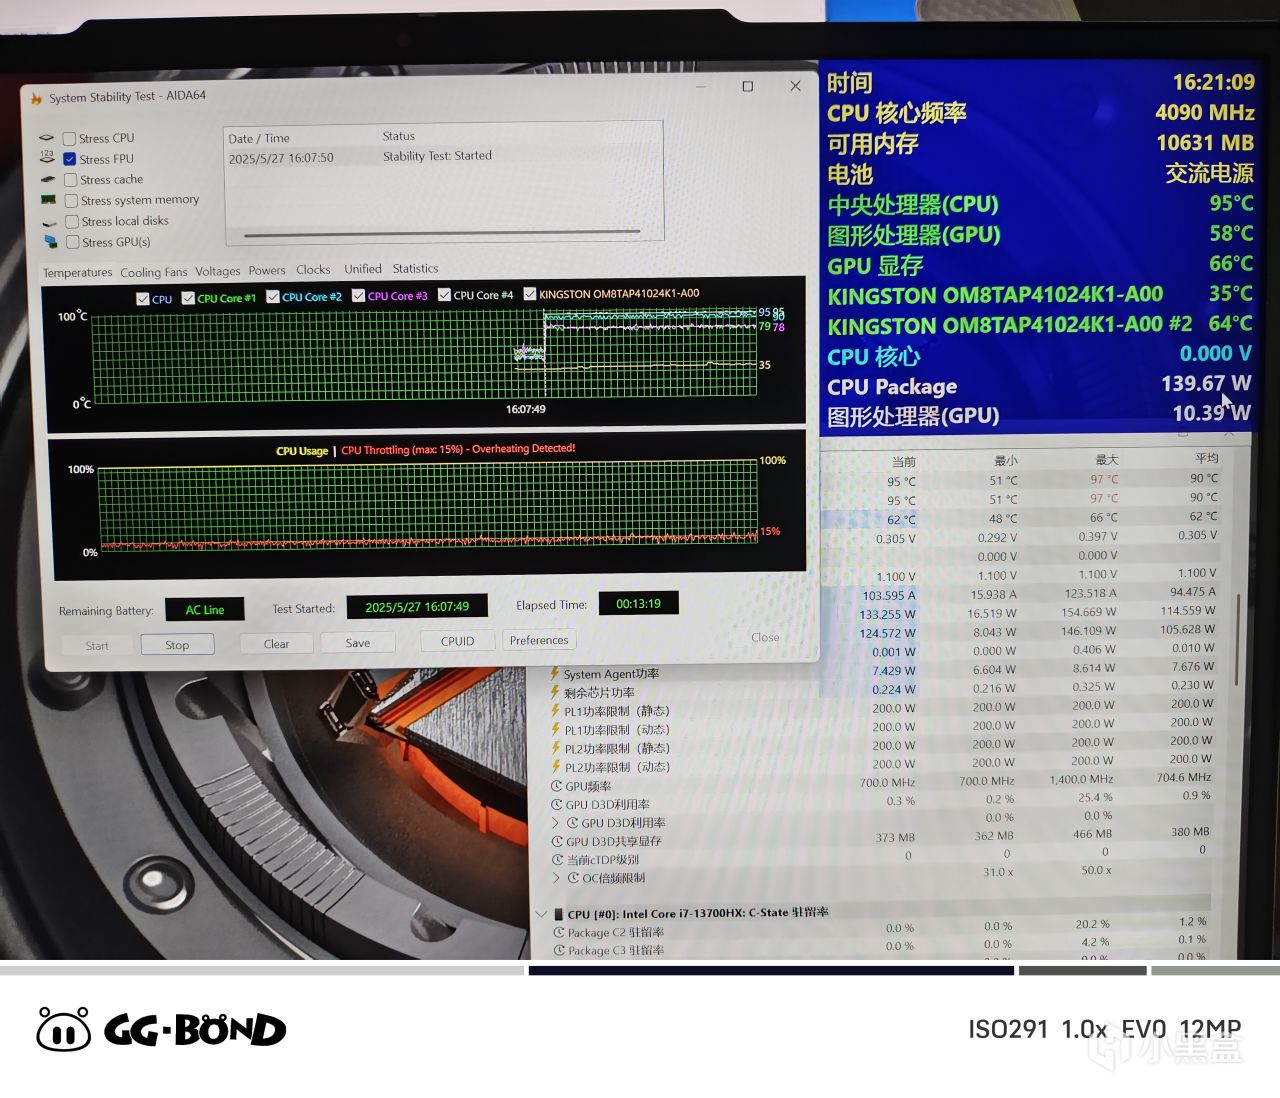Viewport: 1280px width, 1098px height.
Task: Open AIDA64 Preferences
Action: tap(539, 640)
